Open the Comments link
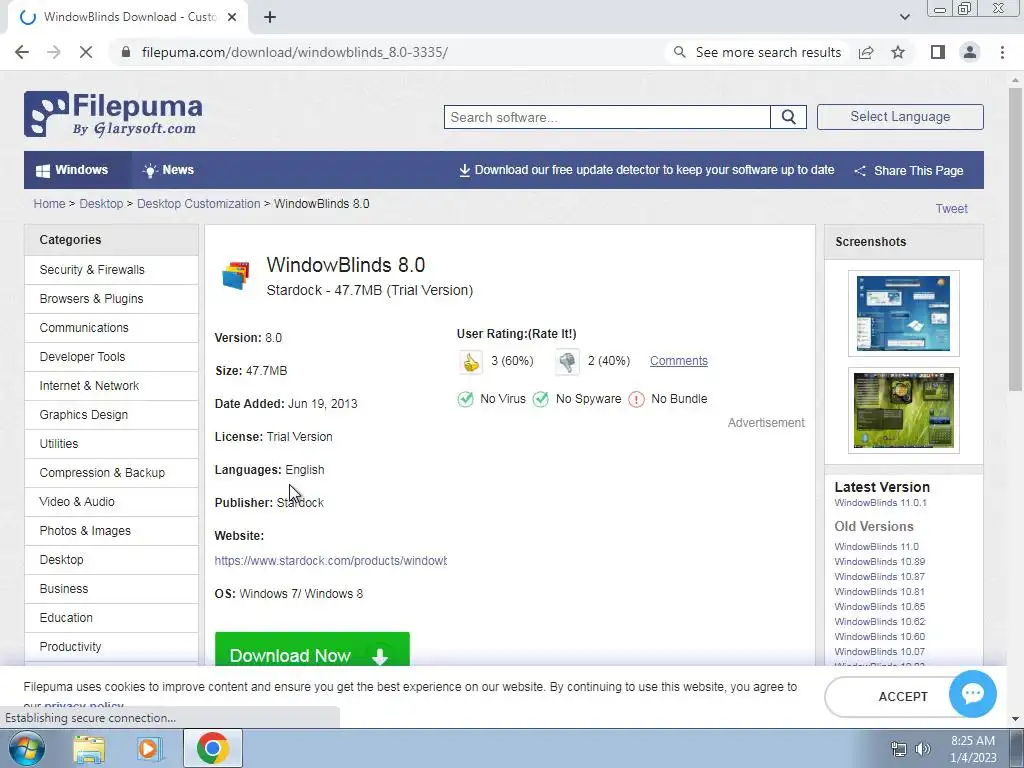Screen dimensions: 1024x768 (x=679, y=360)
